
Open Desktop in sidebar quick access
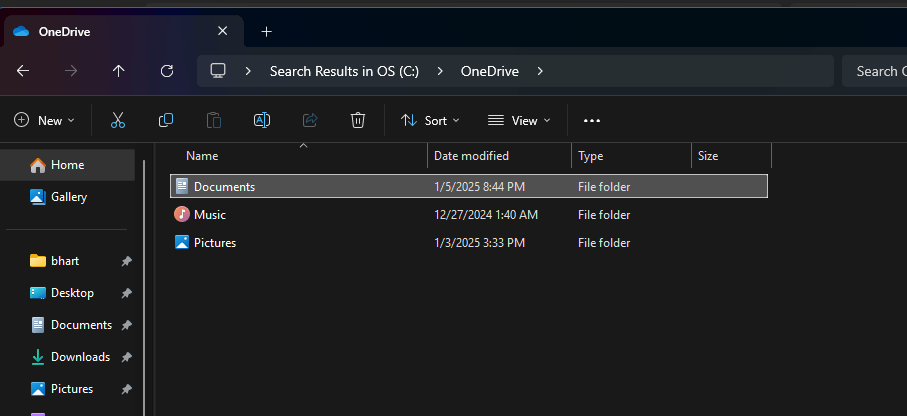[x=68, y=293]
